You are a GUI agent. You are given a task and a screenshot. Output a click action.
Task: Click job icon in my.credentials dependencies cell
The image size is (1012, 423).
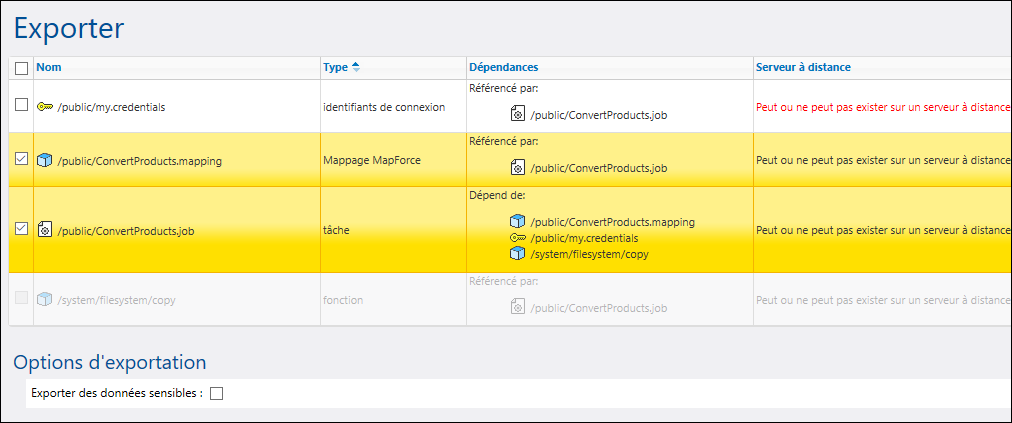click(518, 114)
